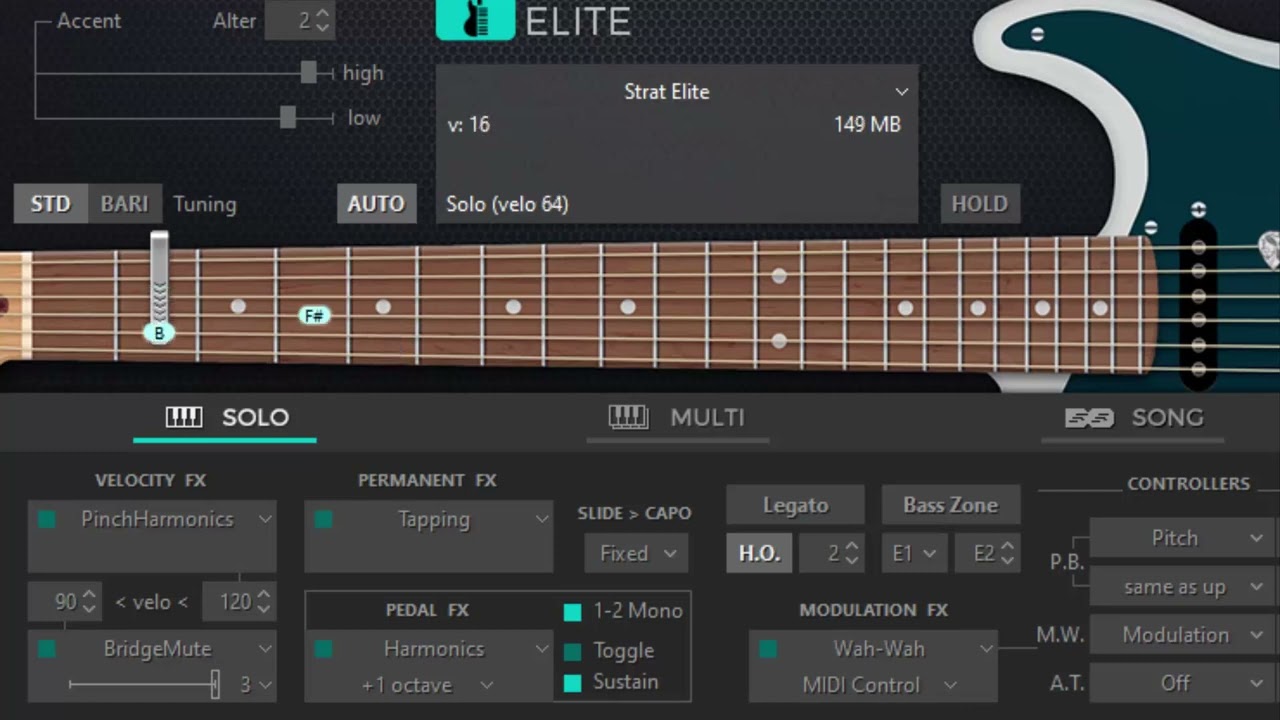Click the keyboard icon in the SOLO tab
1280x720 pixels.
click(x=184, y=417)
